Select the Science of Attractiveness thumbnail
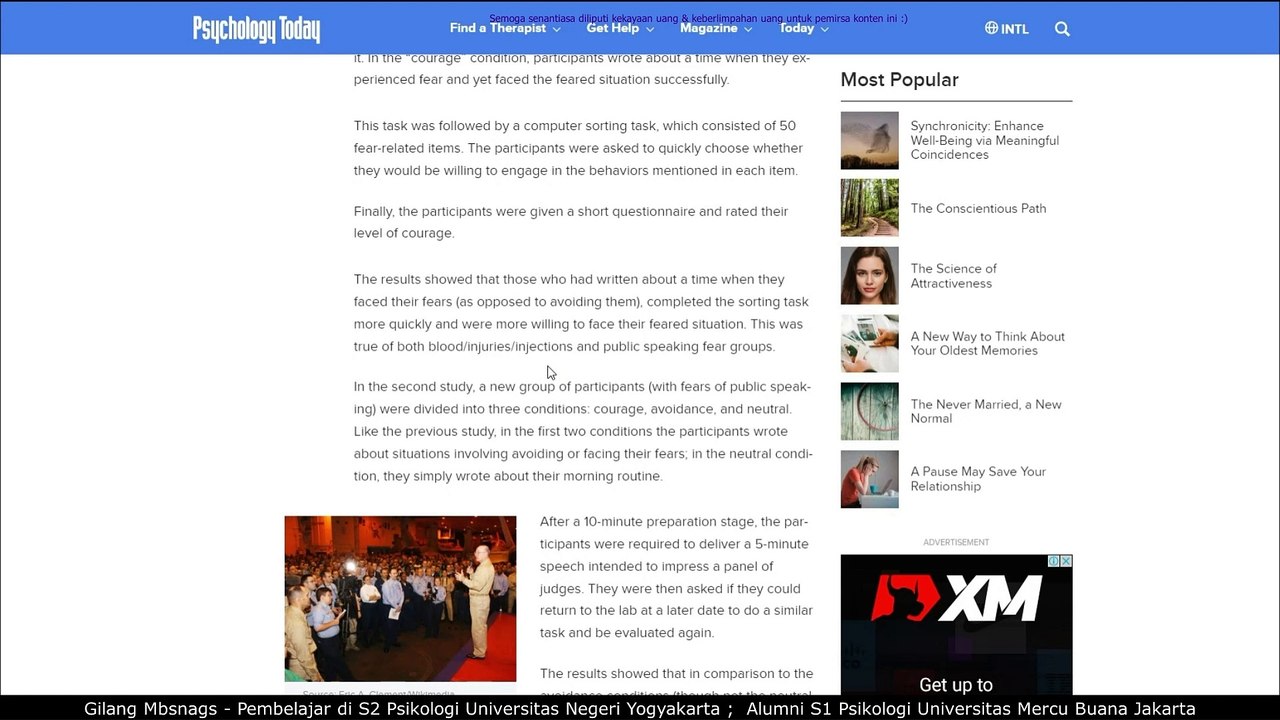This screenshot has width=1280, height=720. tap(869, 276)
